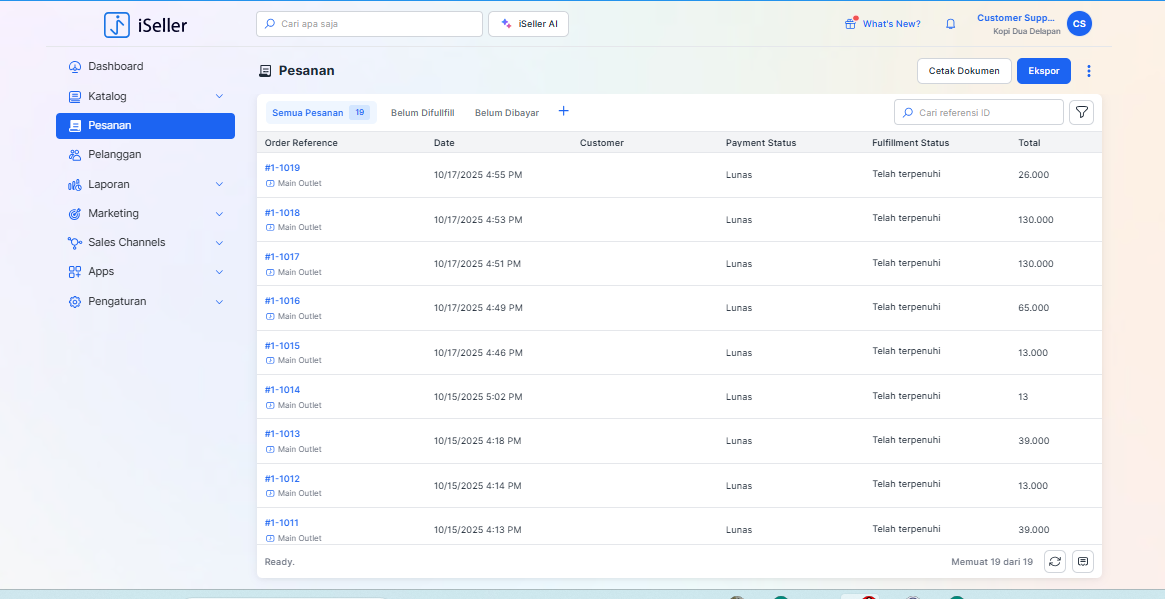Switch to Belum Dibayar tab
1165x599 pixels.
pyautogui.click(x=506, y=113)
